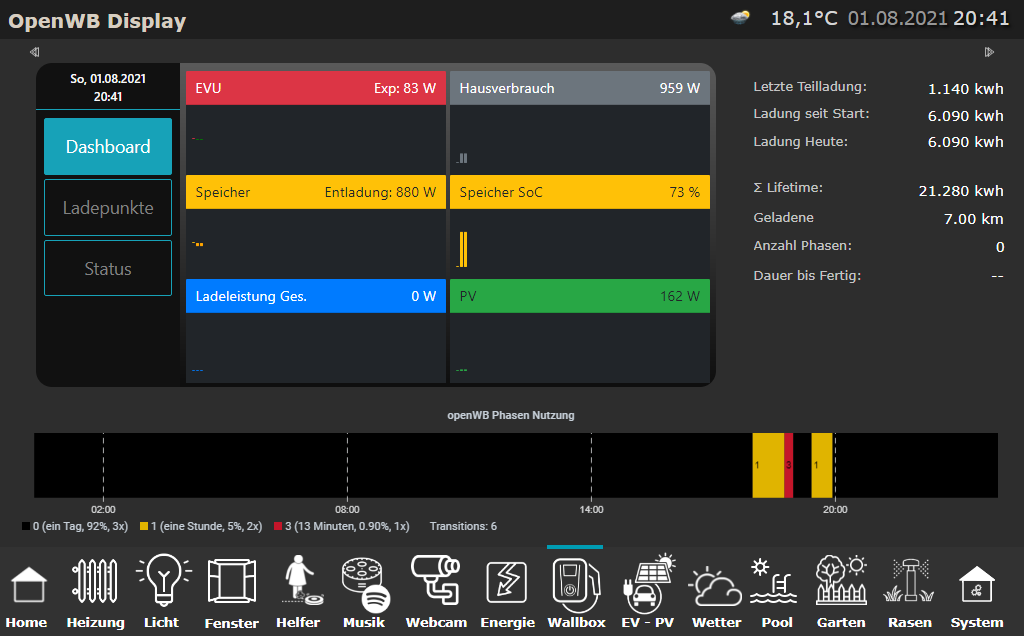Click the left arrow above the panel
This screenshot has width=1024, height=636.
click(x=35, y=52)
